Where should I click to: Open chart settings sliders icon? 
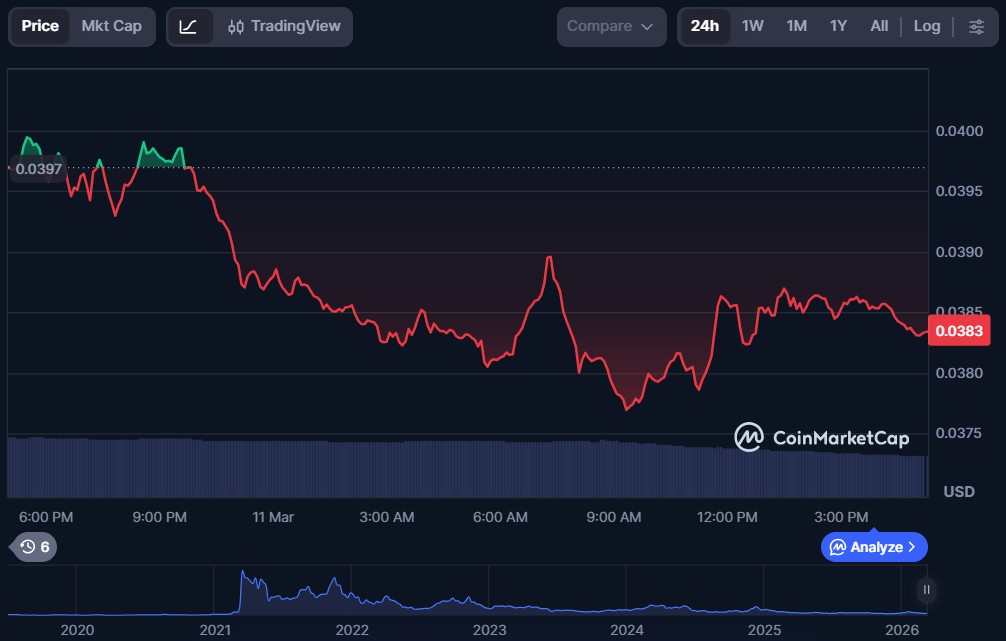click(x=975, y=27)
